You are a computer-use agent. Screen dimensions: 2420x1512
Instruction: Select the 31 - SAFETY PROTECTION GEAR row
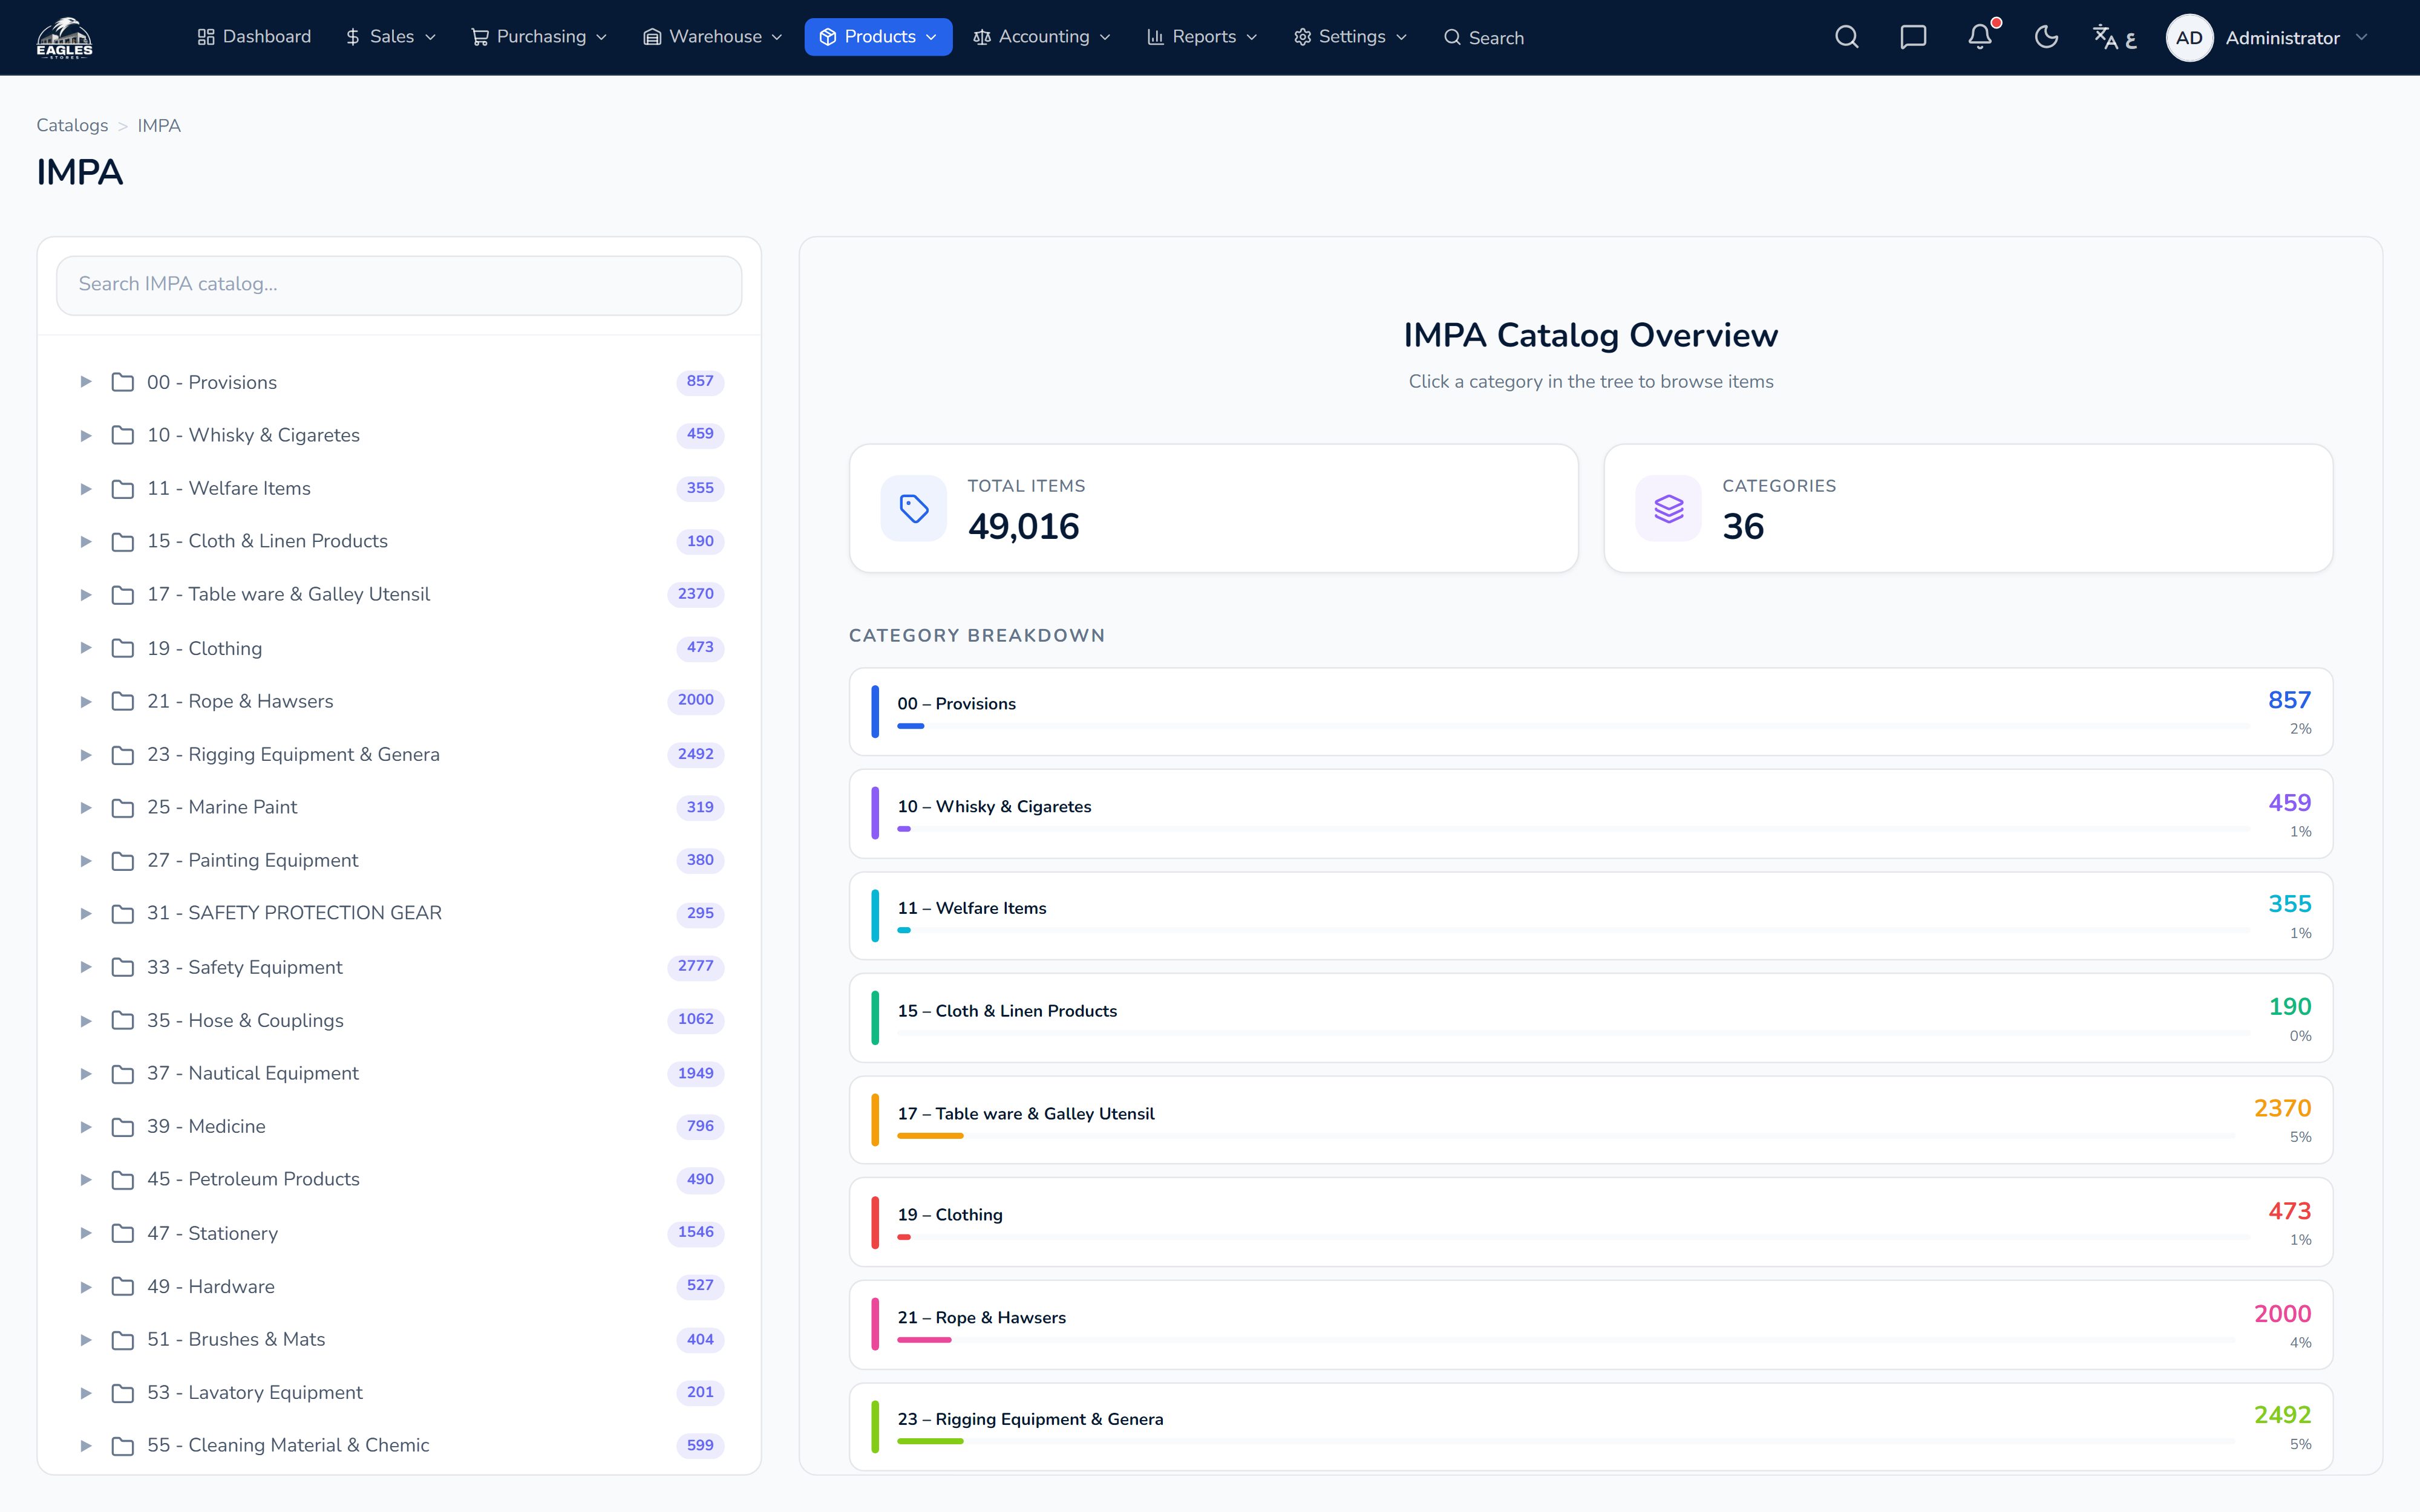tap(399, 914)
